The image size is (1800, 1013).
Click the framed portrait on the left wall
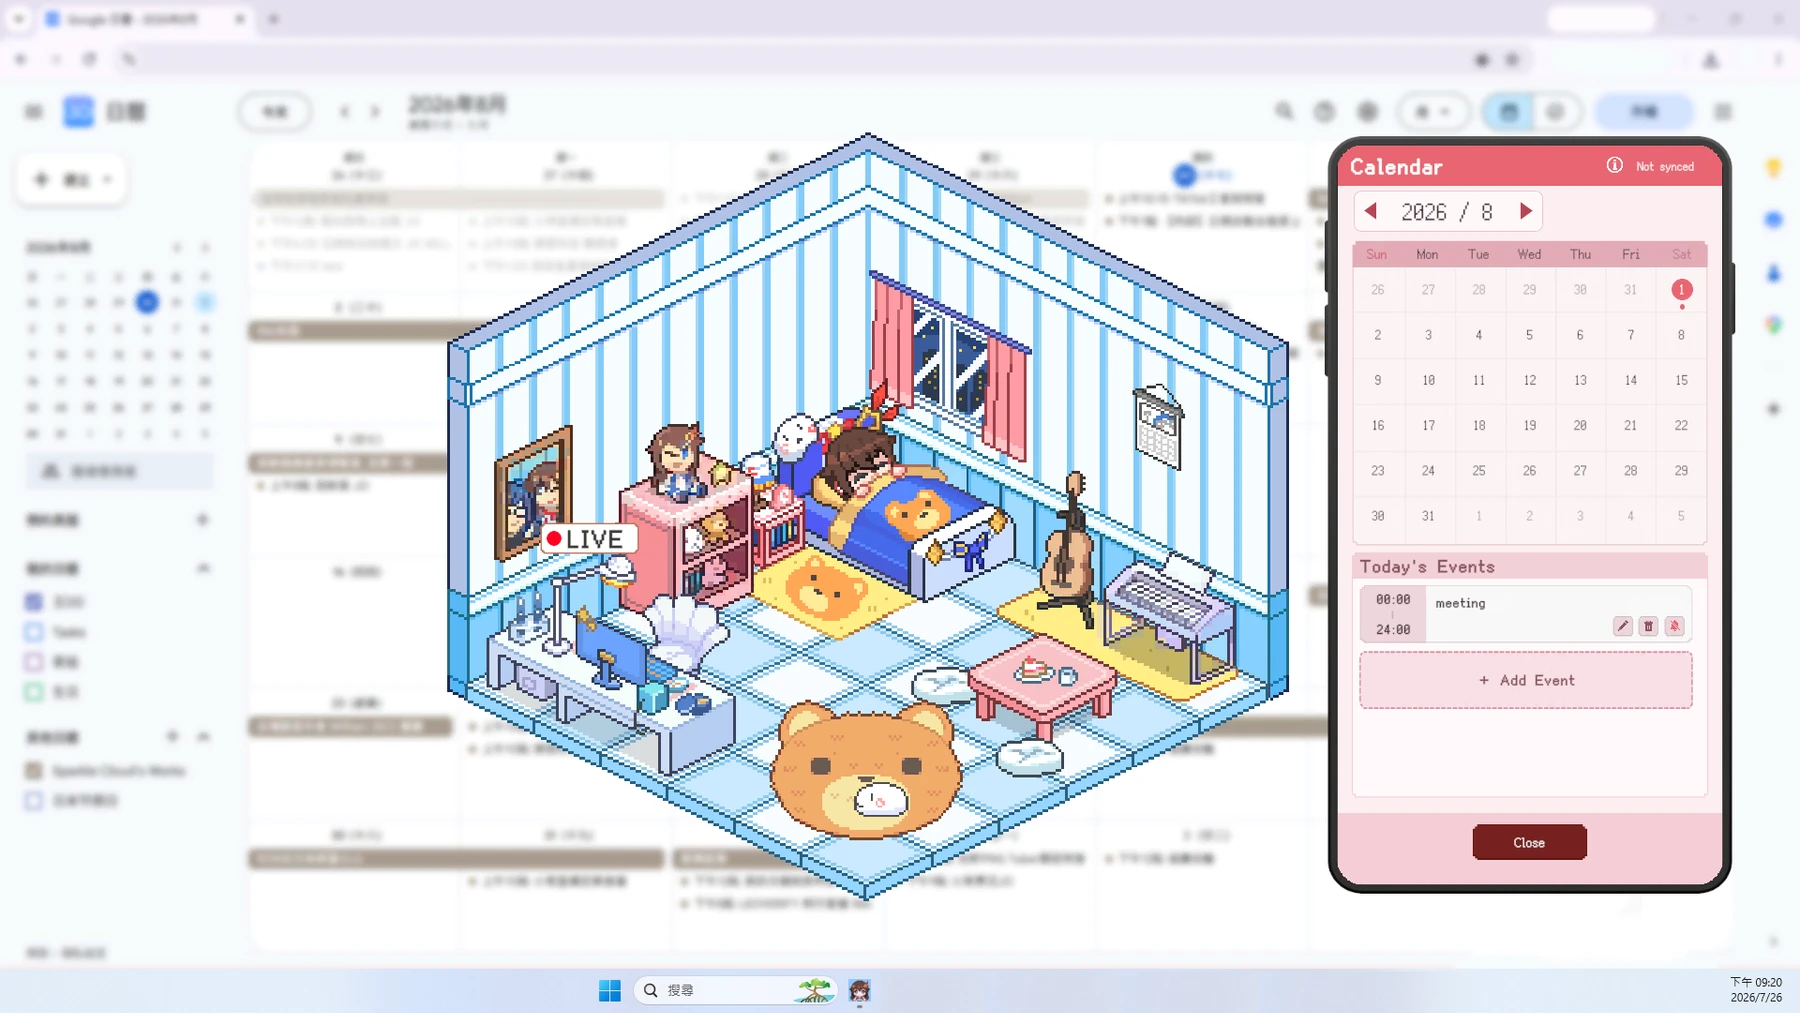(x=534, y=492)
